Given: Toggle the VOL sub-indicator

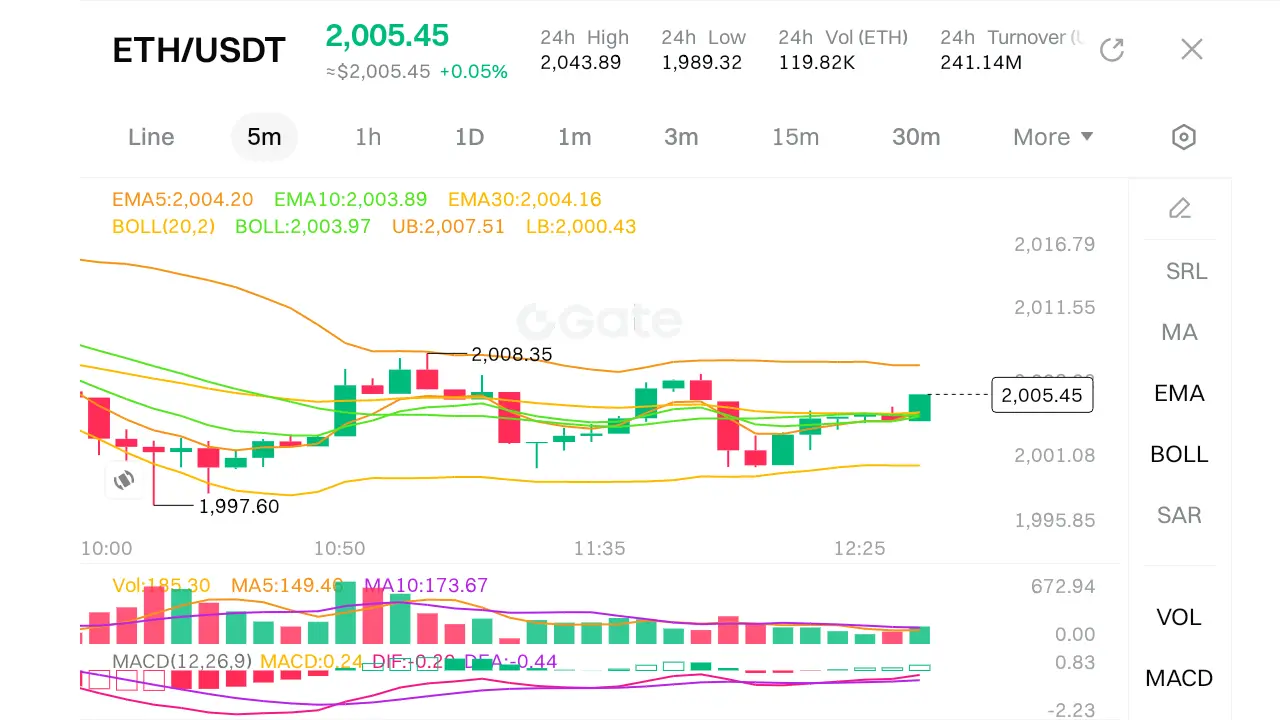Looking at the screenshot, I should [1179, 617].
